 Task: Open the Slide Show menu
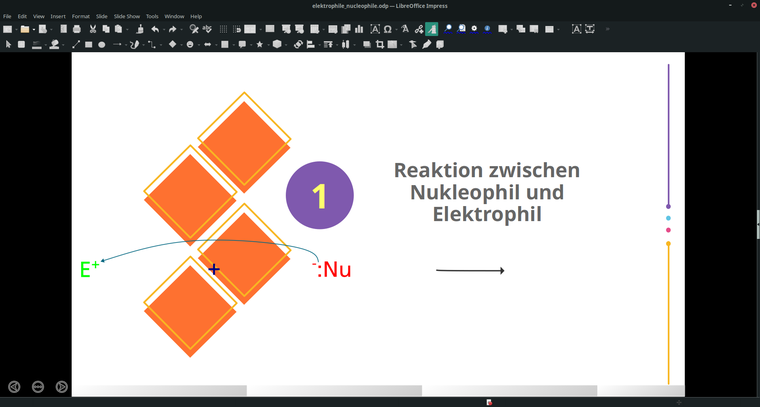click(127, 16)
